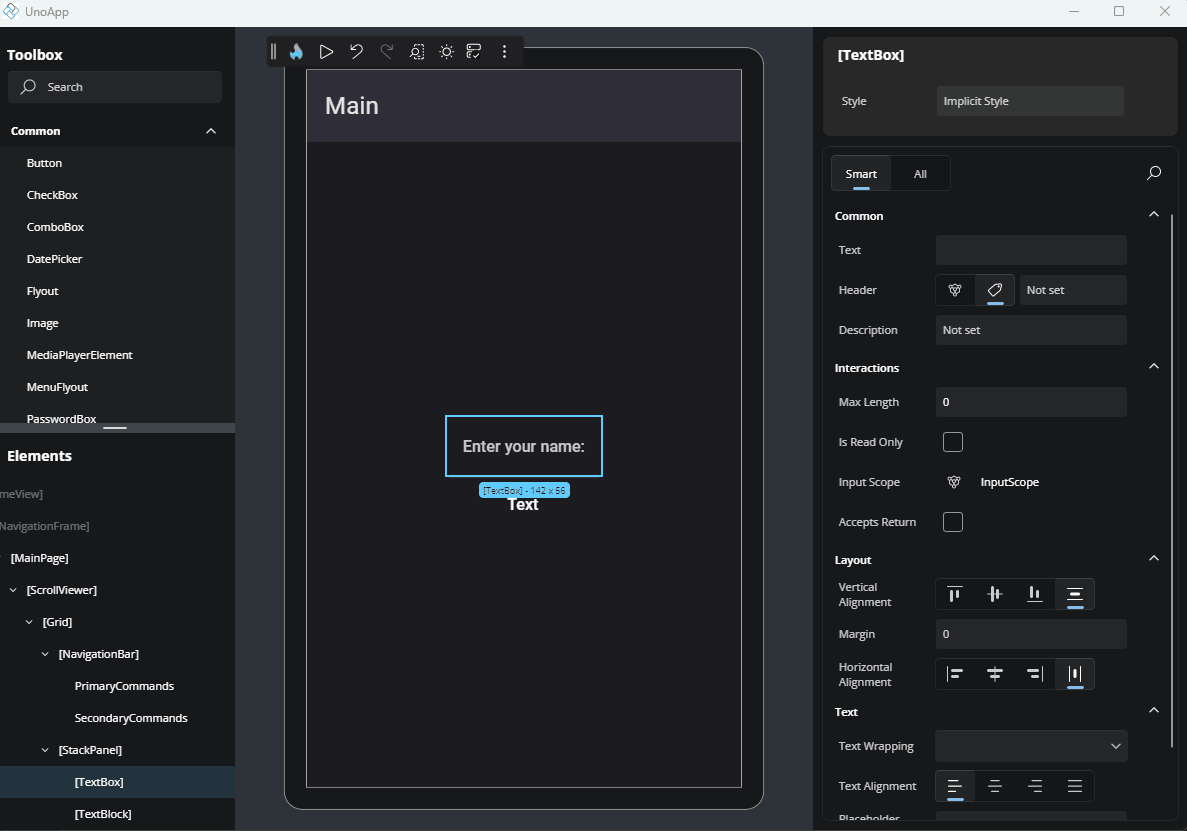Toggle the app theme with the sun icon
1187x831 pixels.
[x=445, y=51]
